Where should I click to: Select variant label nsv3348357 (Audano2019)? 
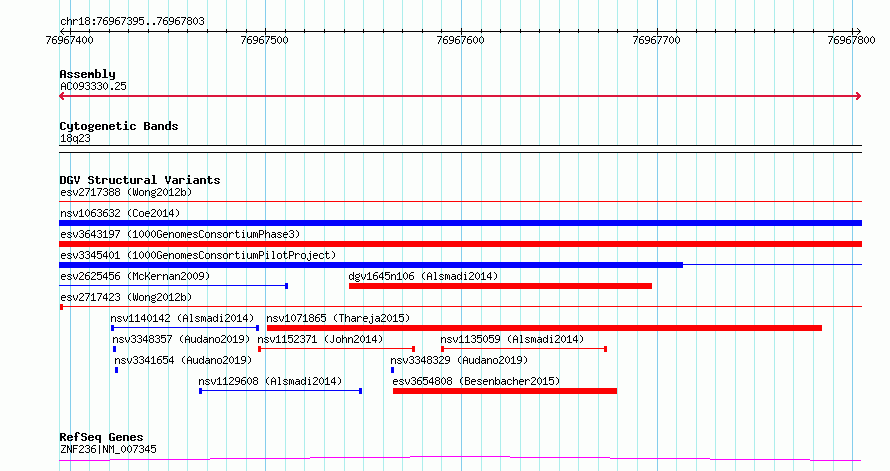click(x=181, y=339)
